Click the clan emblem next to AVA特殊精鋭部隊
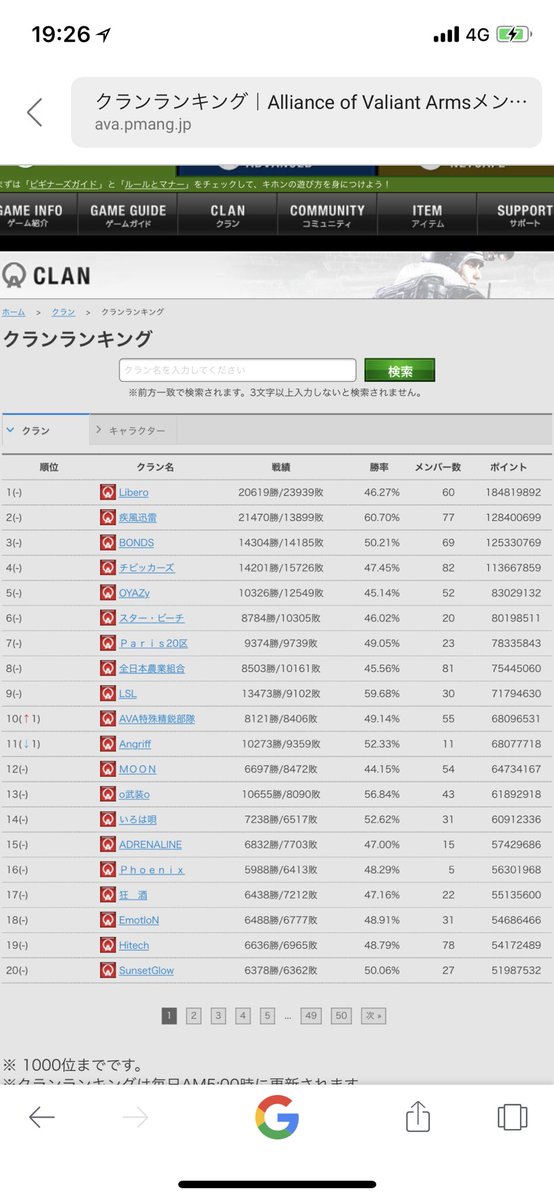Image resolution: width=554 pixels, height=1200 pixels. [x=108, y=718]
